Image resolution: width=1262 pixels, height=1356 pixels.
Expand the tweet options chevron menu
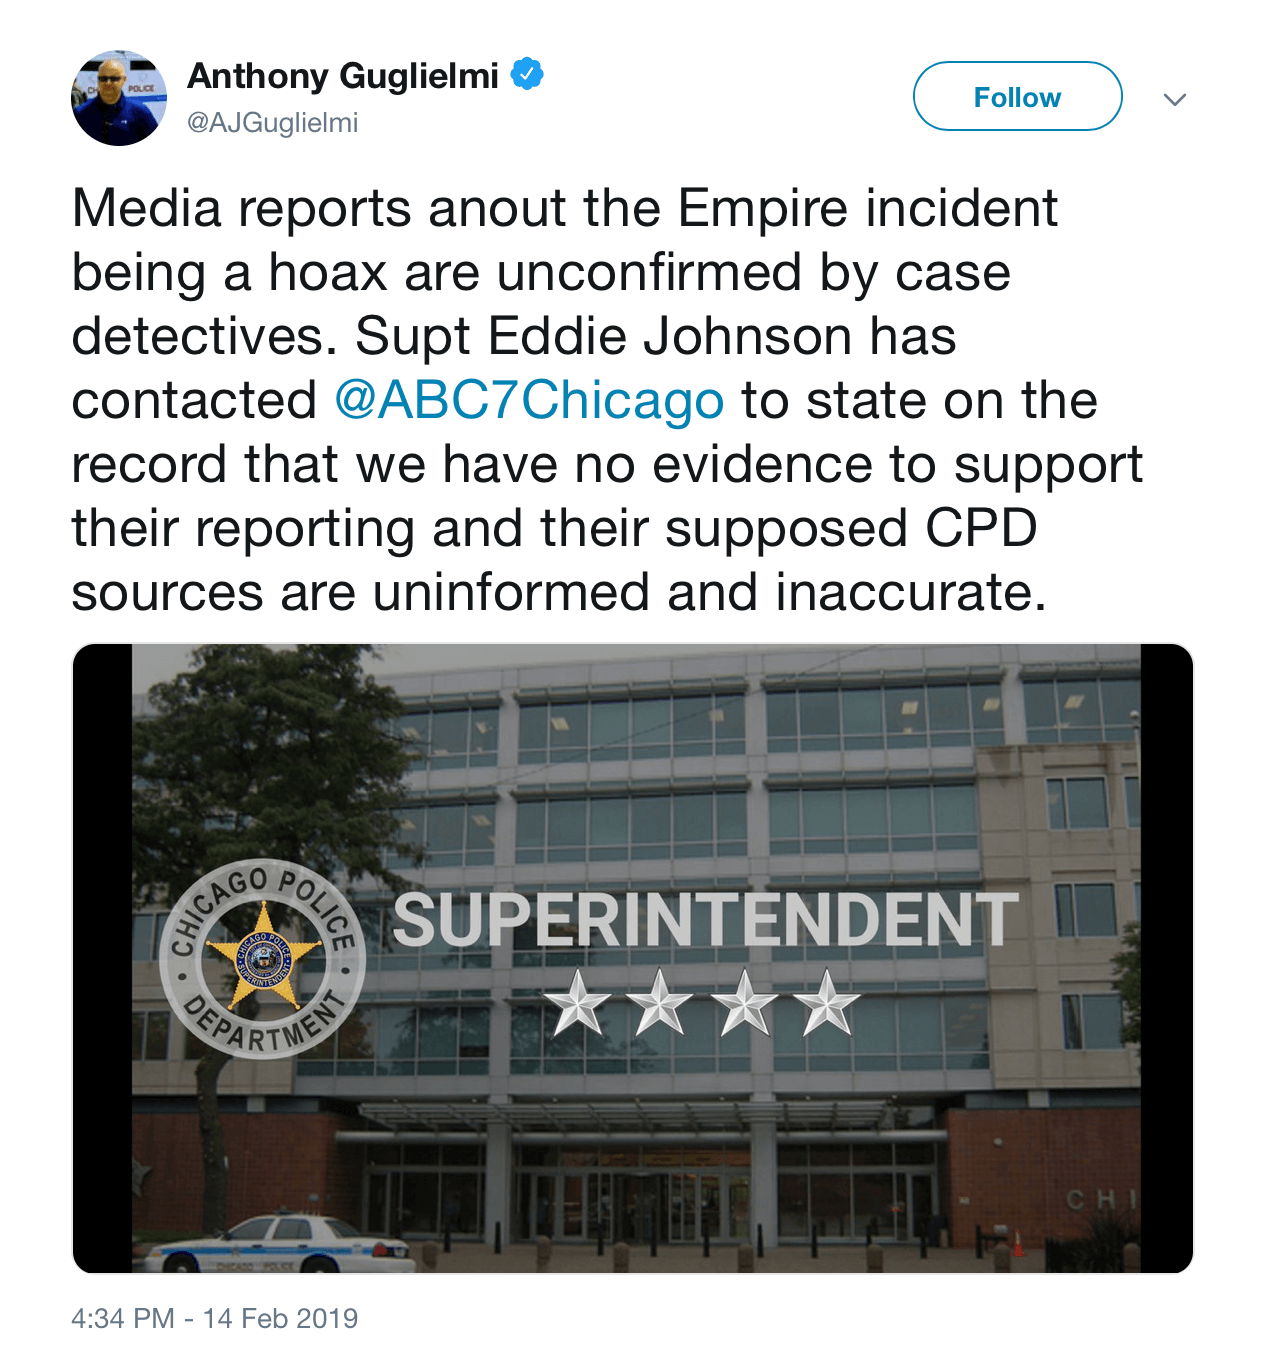coord(1175,99)
